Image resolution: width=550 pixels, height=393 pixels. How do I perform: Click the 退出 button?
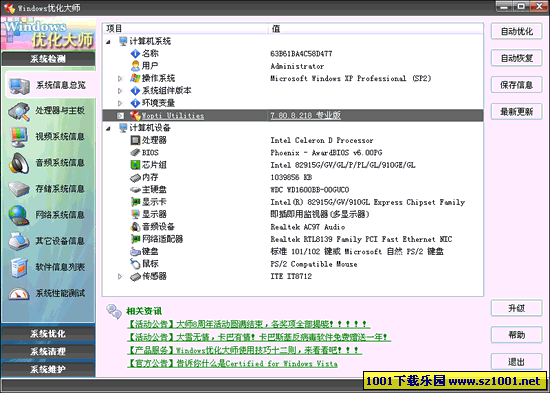point(516,362)
